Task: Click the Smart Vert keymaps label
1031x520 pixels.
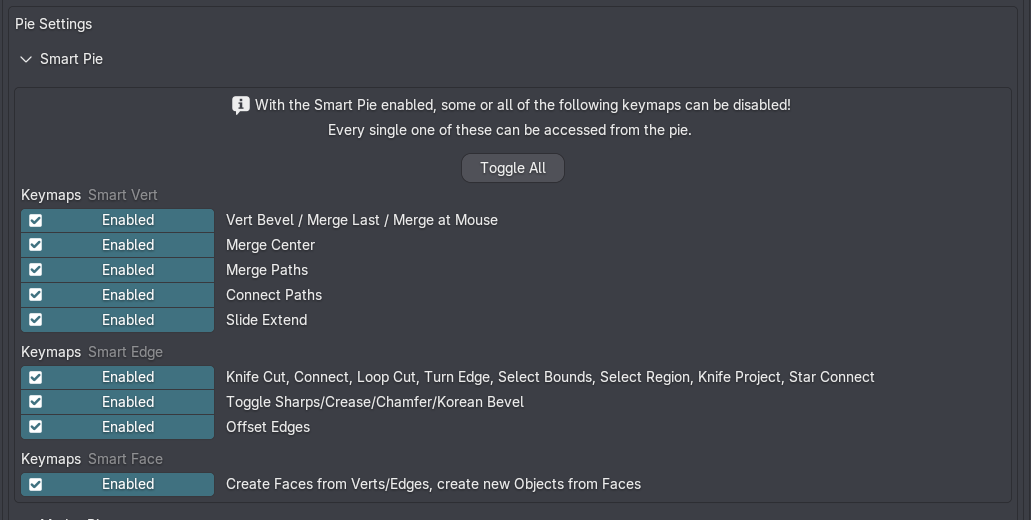Action: (123, 195)
